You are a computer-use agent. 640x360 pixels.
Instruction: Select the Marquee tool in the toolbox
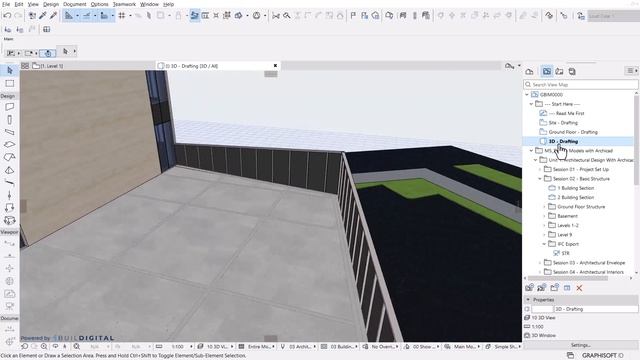10,83
